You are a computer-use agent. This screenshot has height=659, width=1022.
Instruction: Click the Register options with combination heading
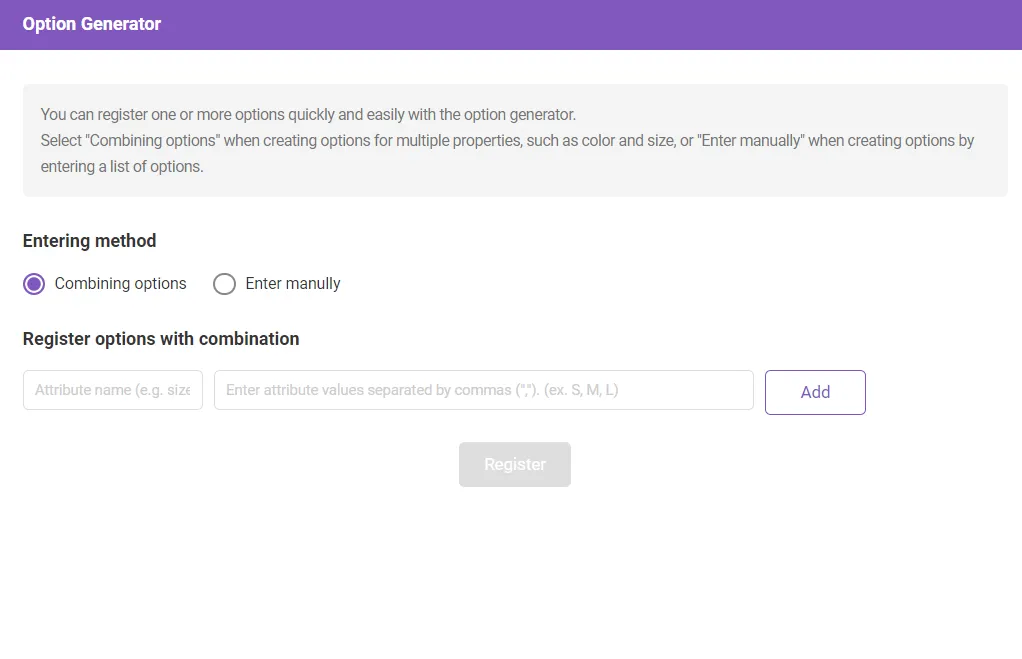161,339
